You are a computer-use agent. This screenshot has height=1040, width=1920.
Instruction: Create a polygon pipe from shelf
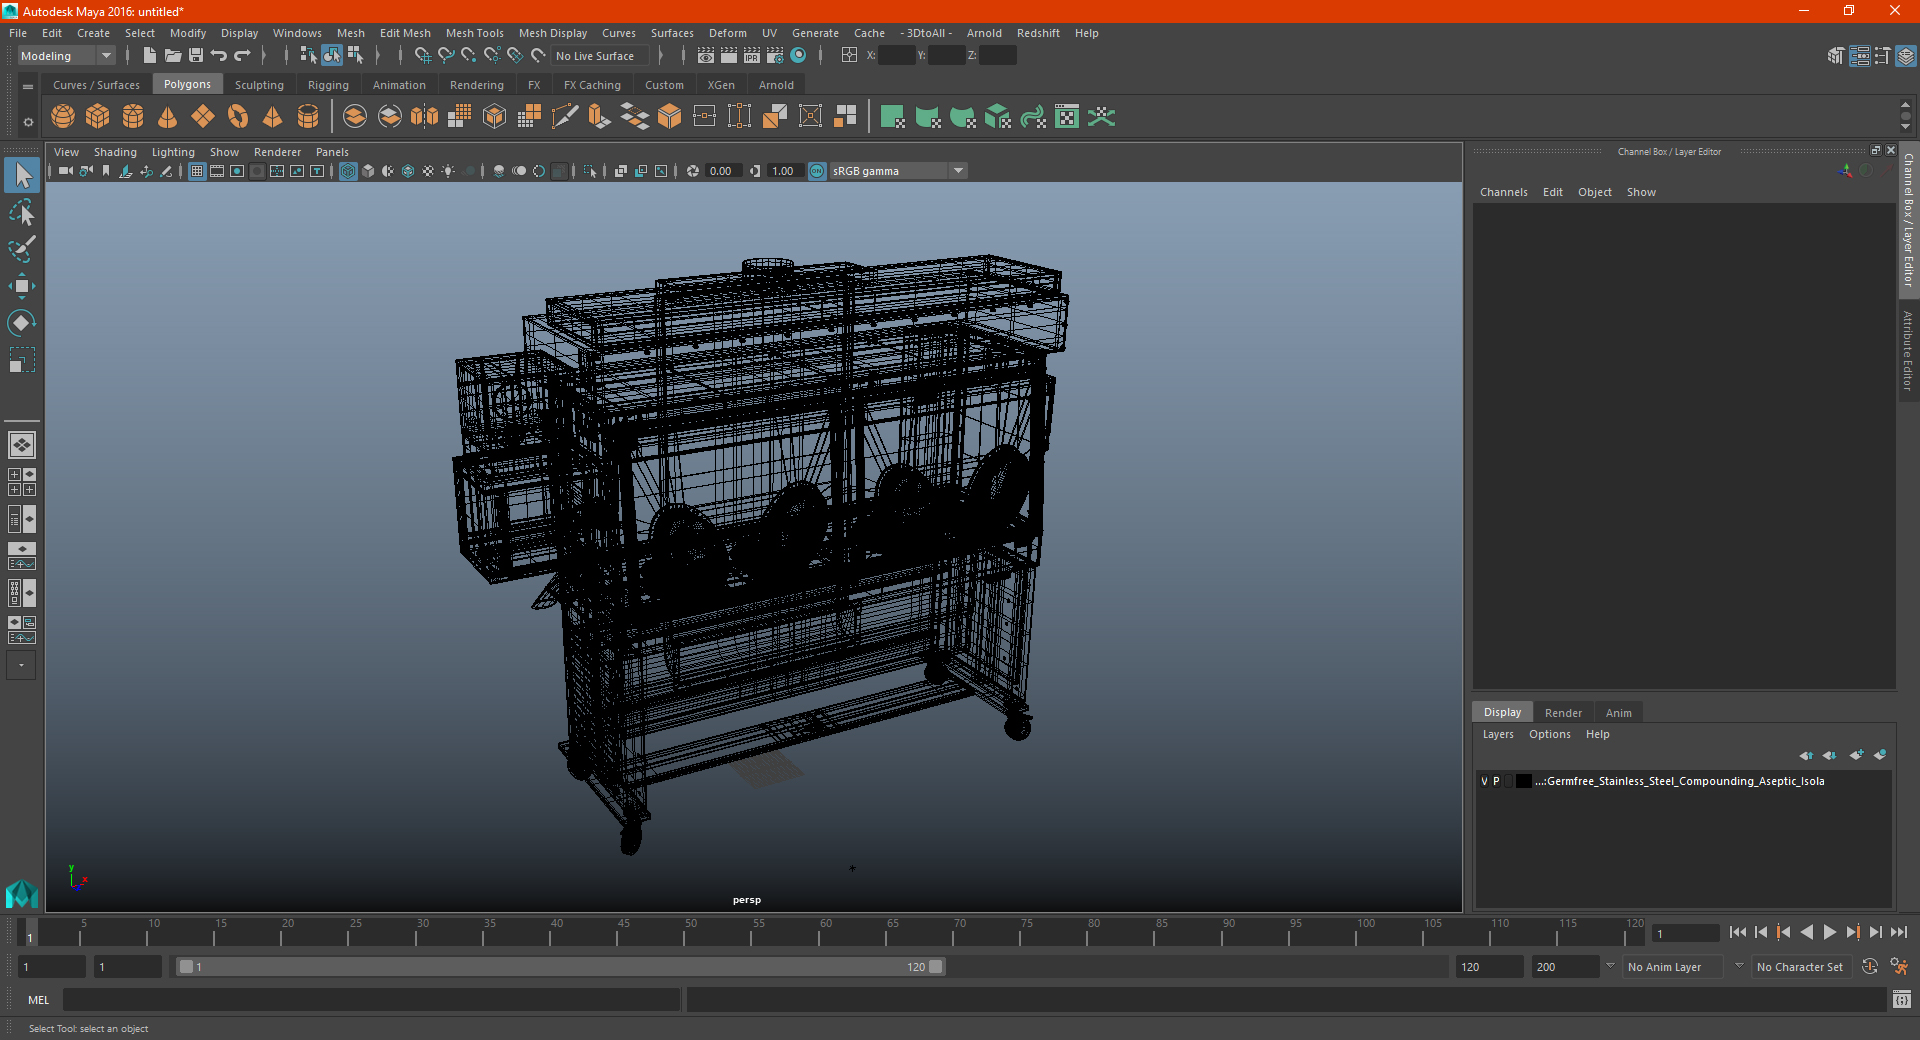click(x=308, y=117)
